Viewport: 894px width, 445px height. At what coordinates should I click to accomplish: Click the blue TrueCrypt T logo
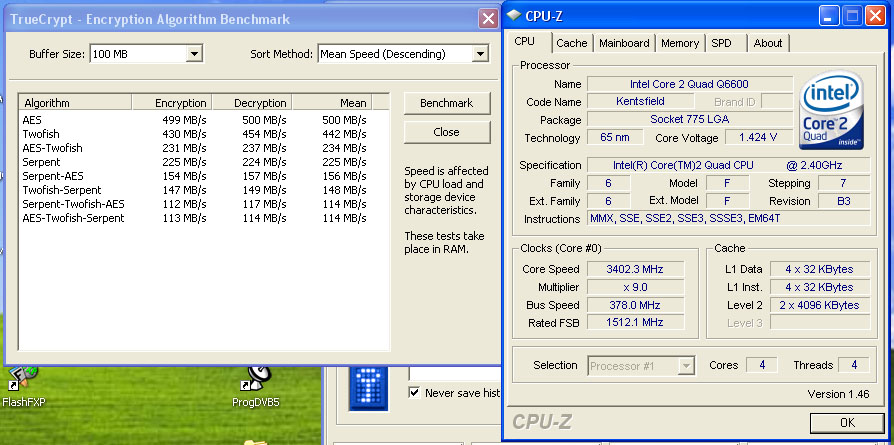pyautogui.click(x=368, y=389)
